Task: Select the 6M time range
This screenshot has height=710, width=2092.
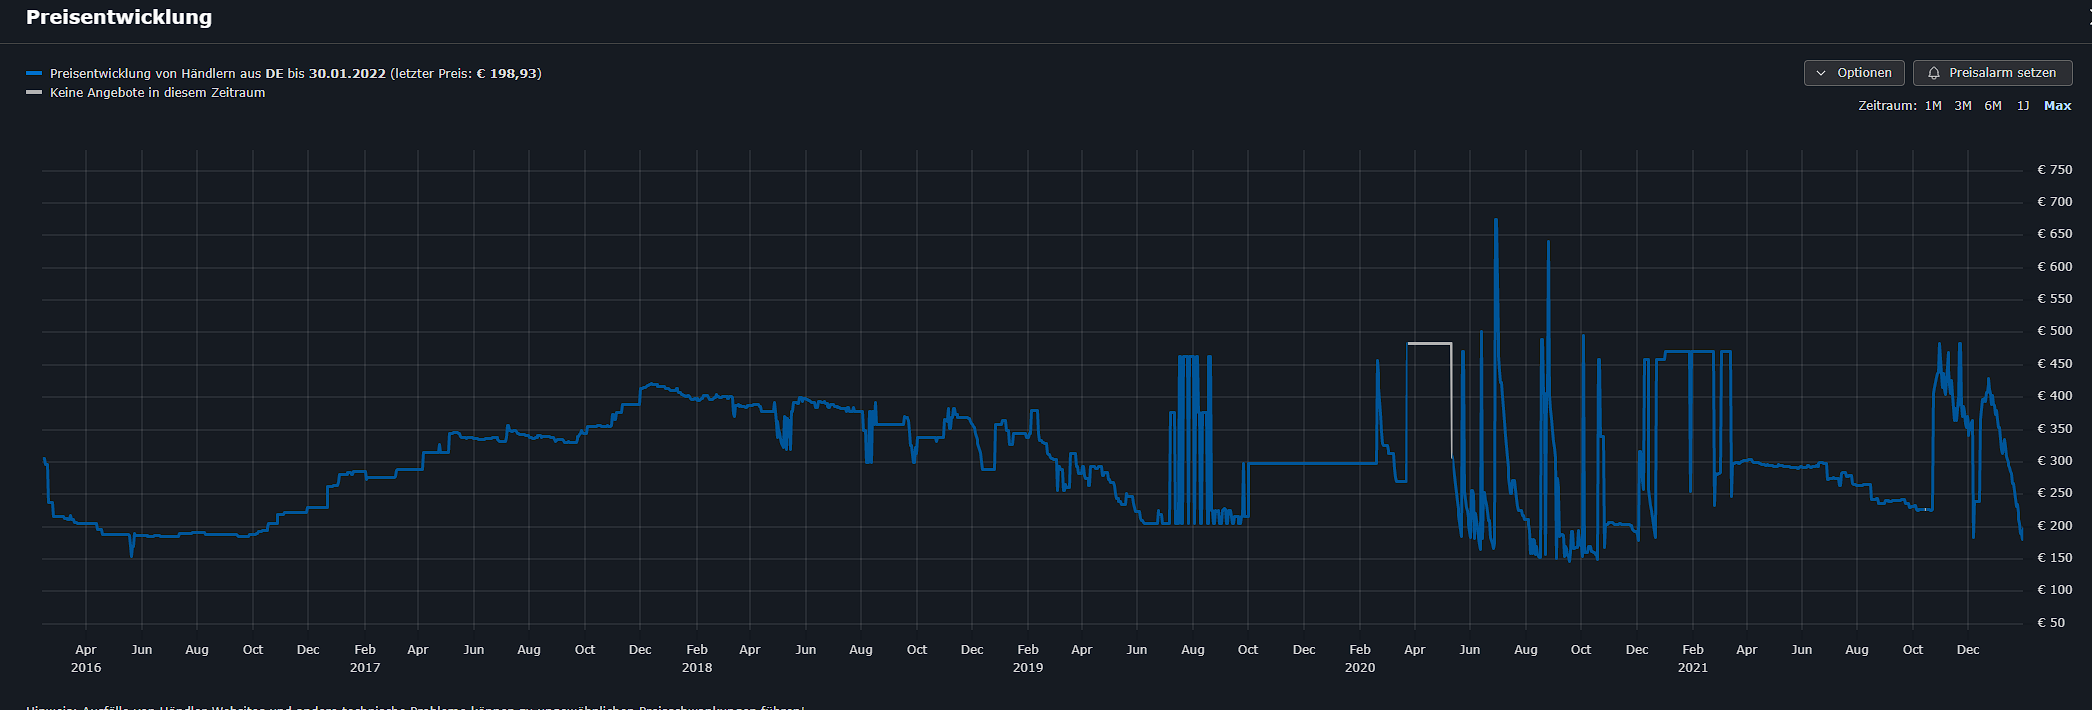Action: [x=1993, y=106]
